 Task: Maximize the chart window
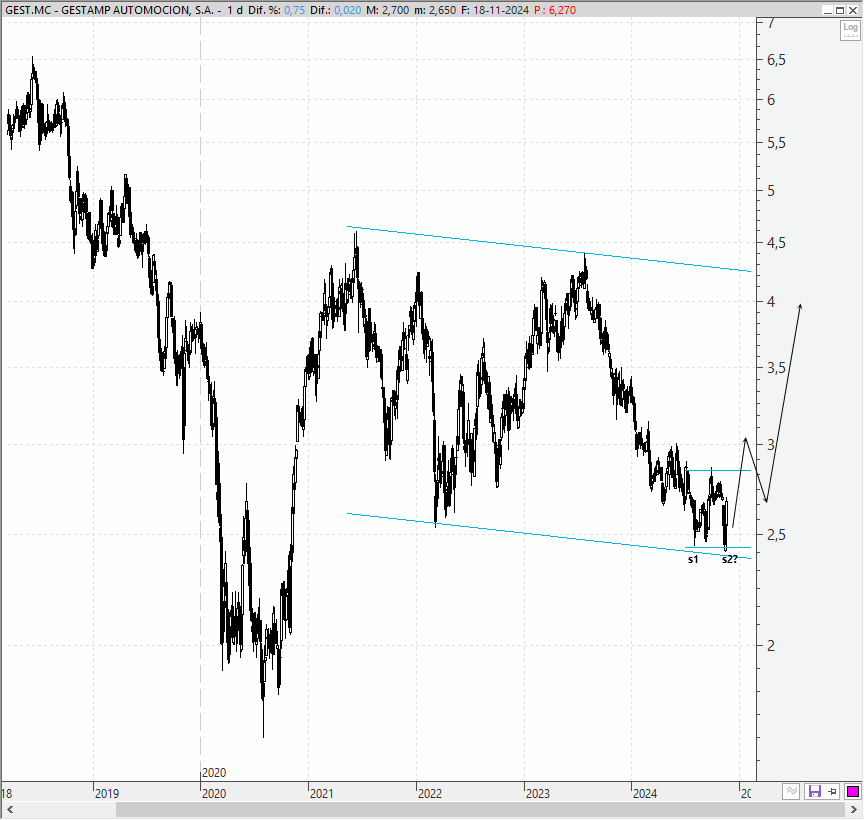click(840, 10)
